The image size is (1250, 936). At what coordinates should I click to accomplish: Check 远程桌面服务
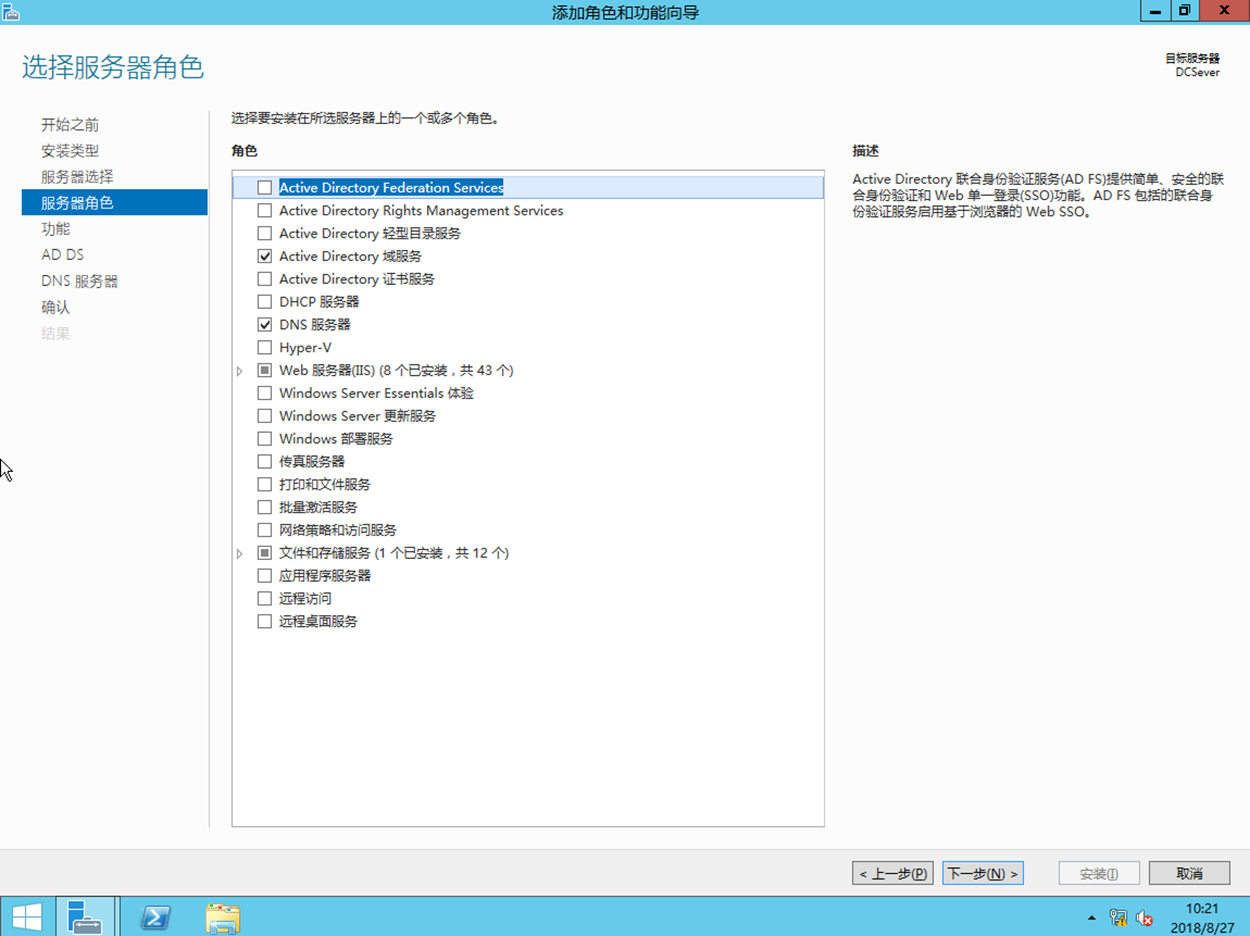(x=265, y=621)
